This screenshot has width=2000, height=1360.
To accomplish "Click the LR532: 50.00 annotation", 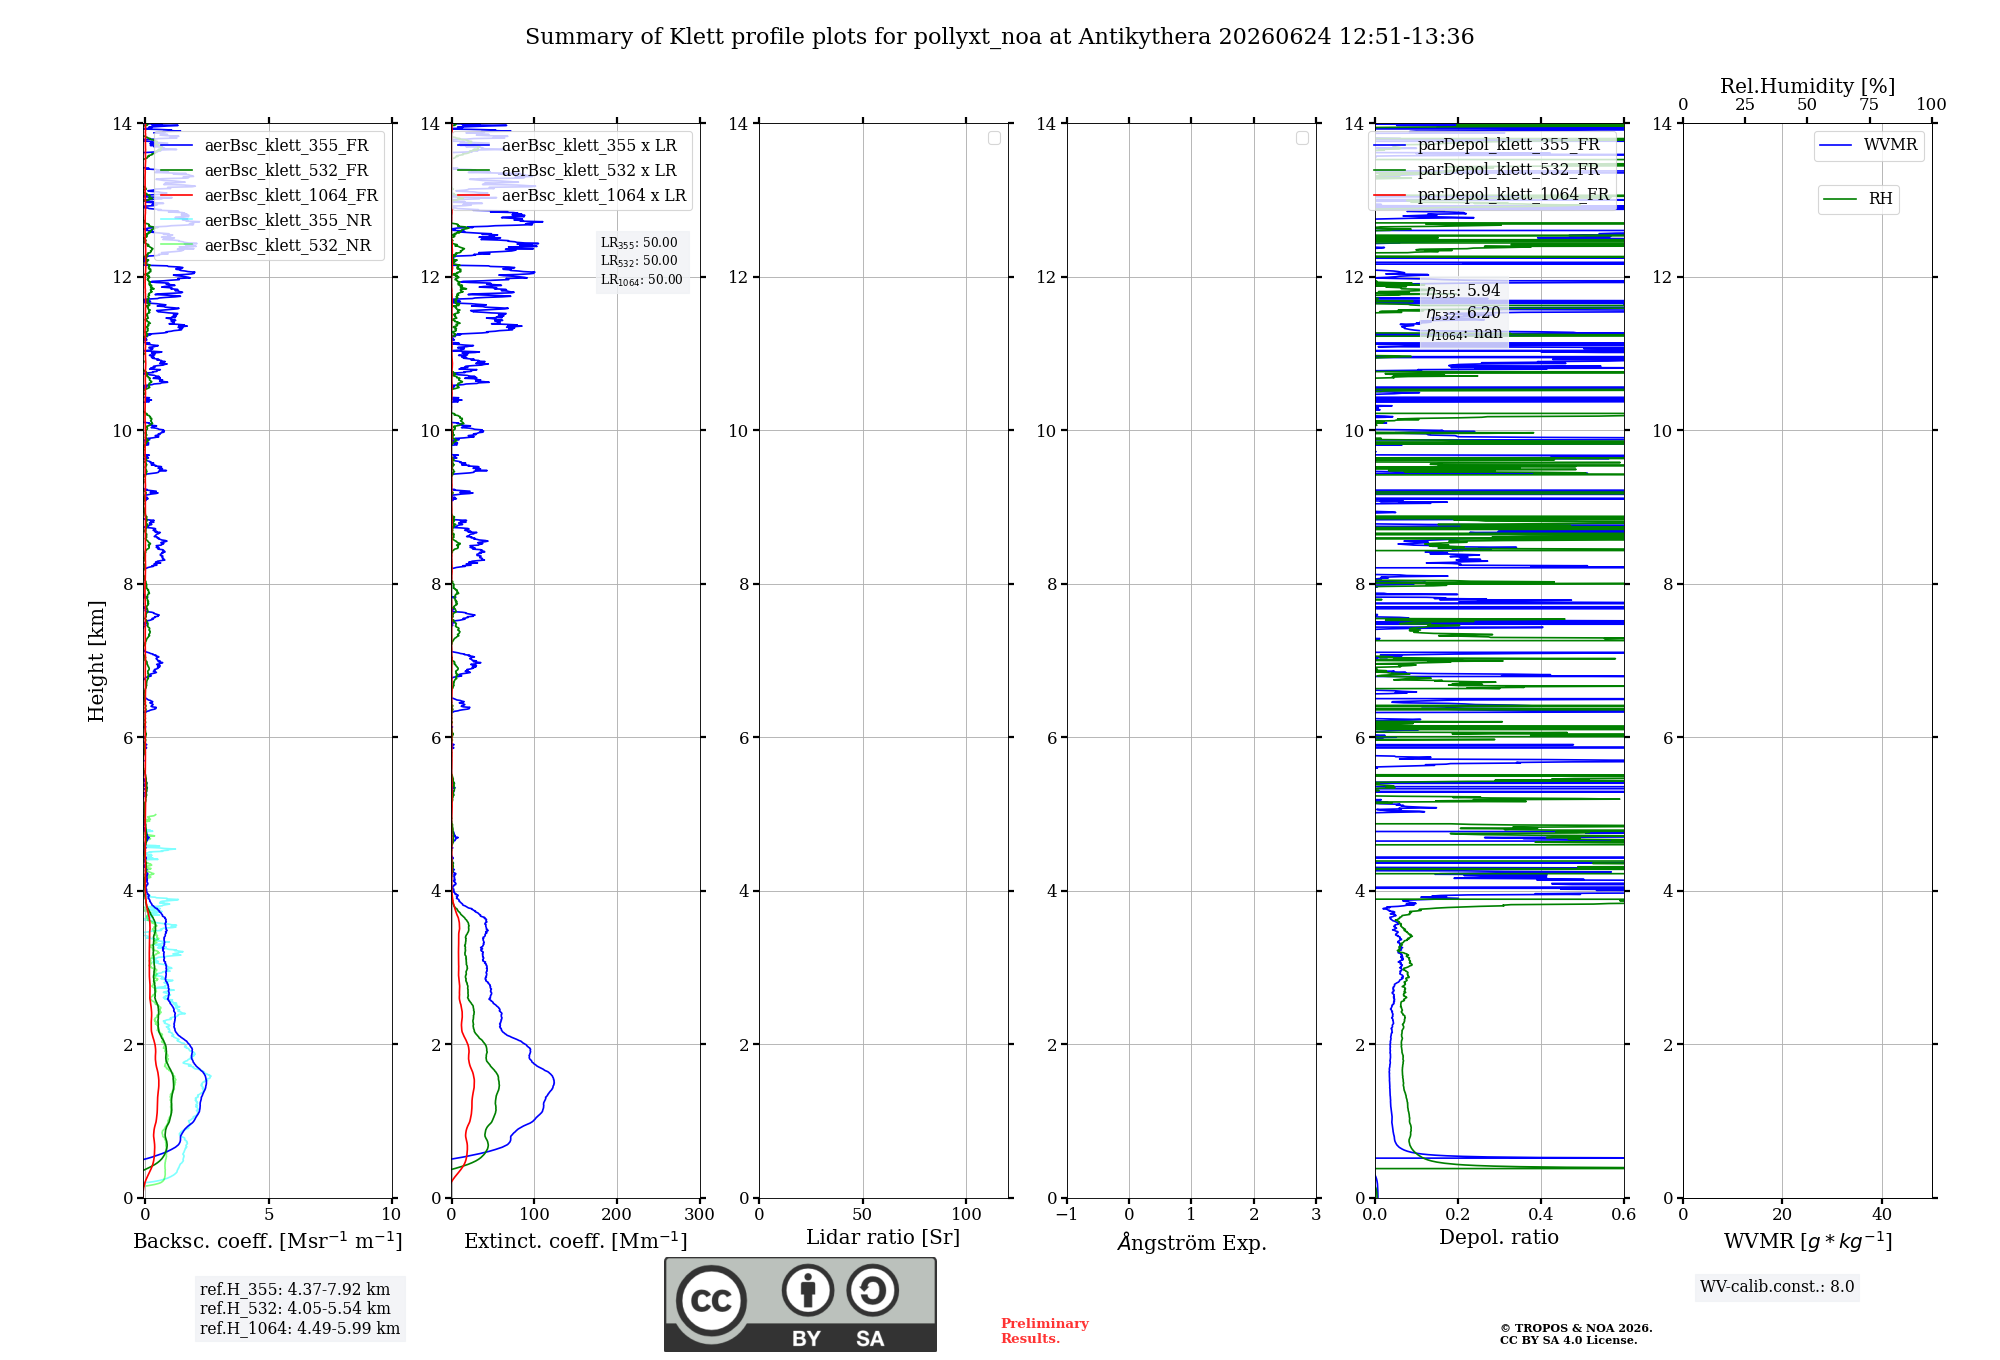I will [639, 261].
